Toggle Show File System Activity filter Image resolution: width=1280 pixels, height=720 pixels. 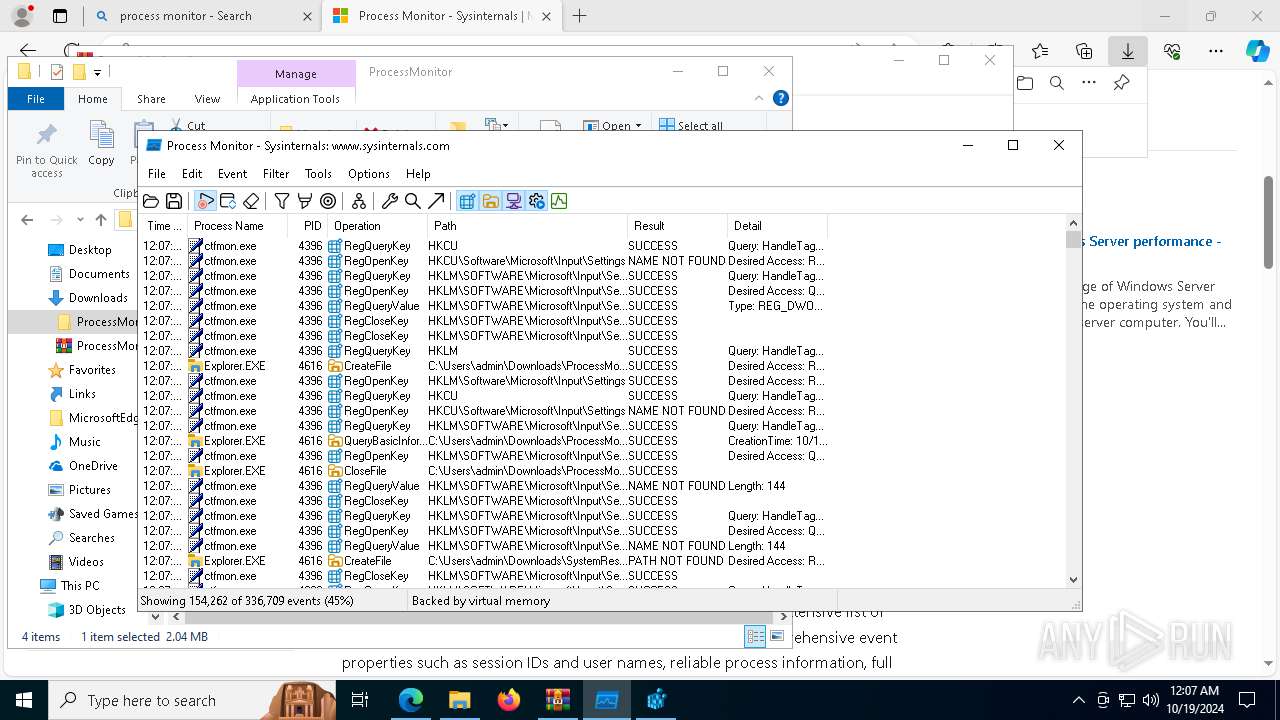tap(490, 201)
